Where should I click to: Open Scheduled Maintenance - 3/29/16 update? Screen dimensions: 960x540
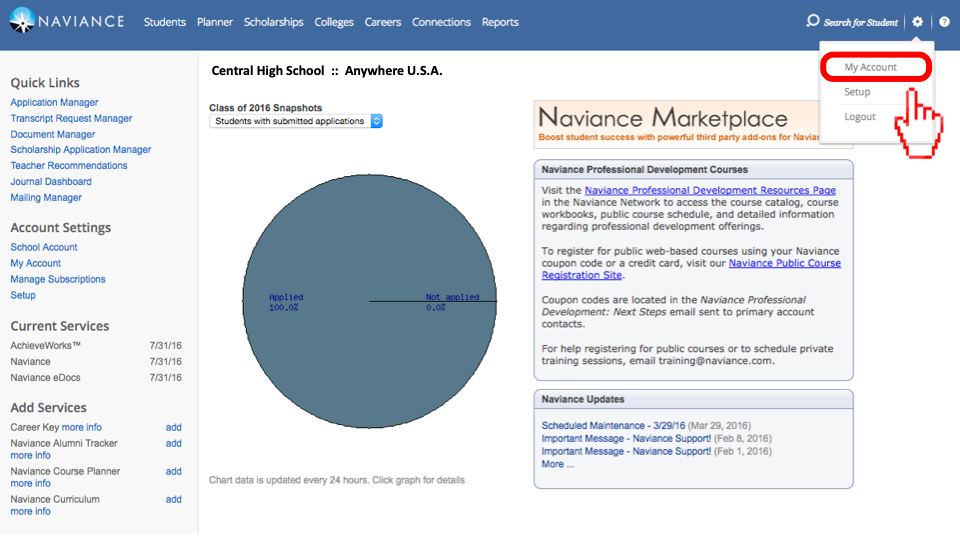613,426
